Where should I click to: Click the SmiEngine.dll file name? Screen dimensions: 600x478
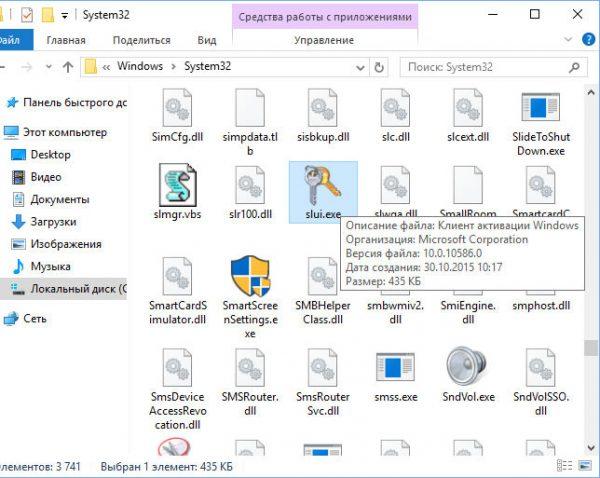pyautogui.click(x=468, y=312)
